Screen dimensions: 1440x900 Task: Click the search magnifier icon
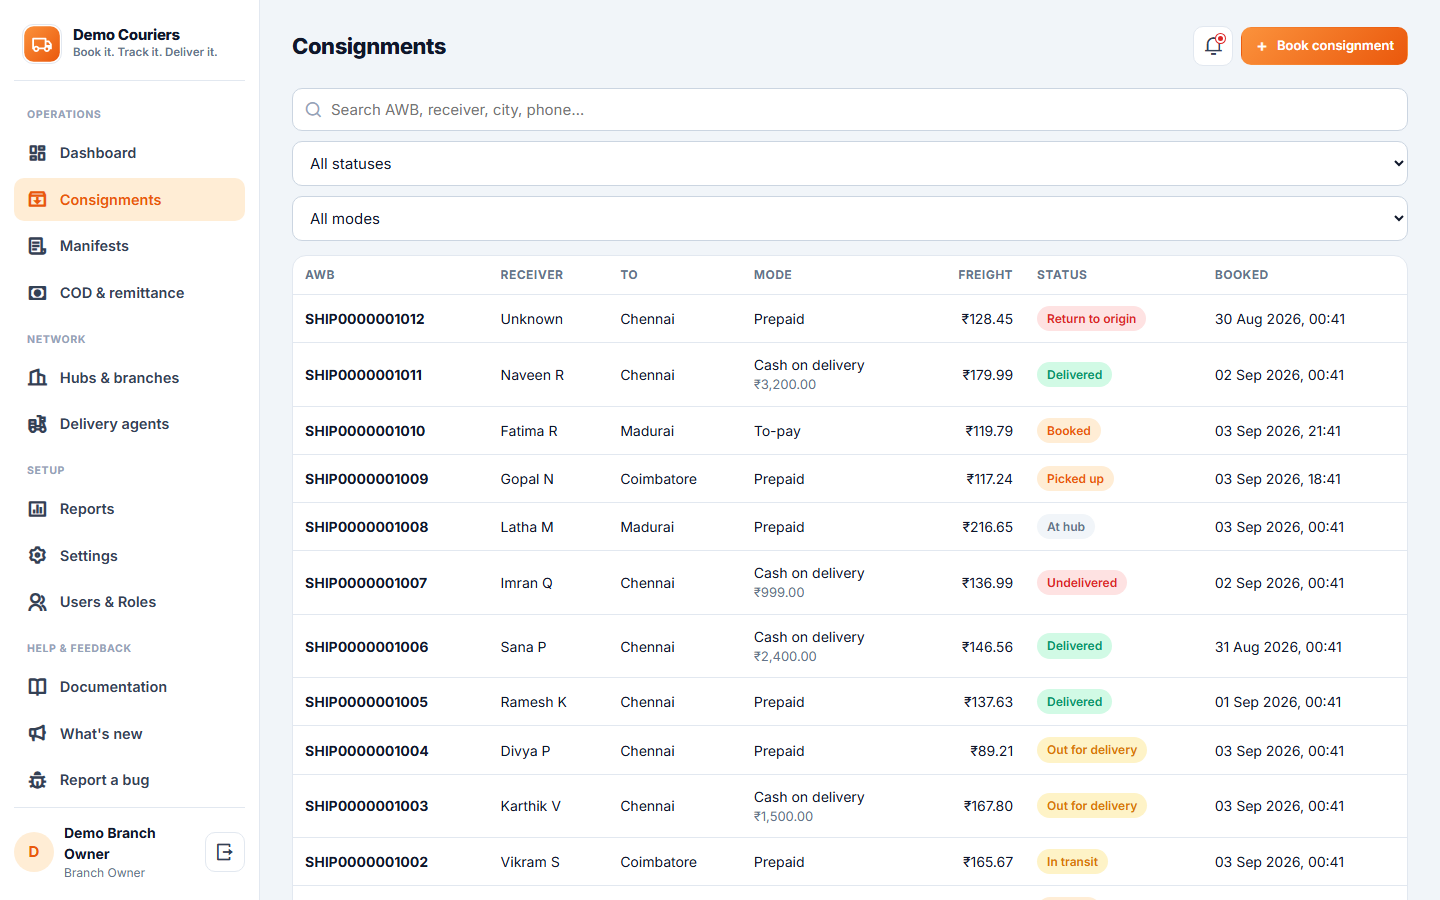[313, 110]
